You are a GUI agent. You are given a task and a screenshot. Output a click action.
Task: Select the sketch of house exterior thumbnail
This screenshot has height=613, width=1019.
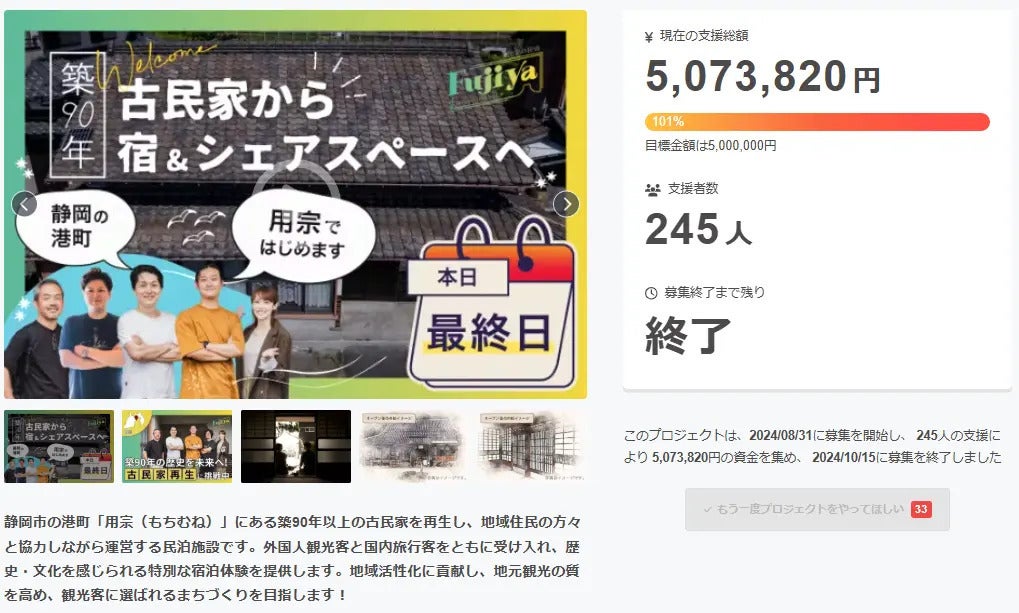[414, 447]
